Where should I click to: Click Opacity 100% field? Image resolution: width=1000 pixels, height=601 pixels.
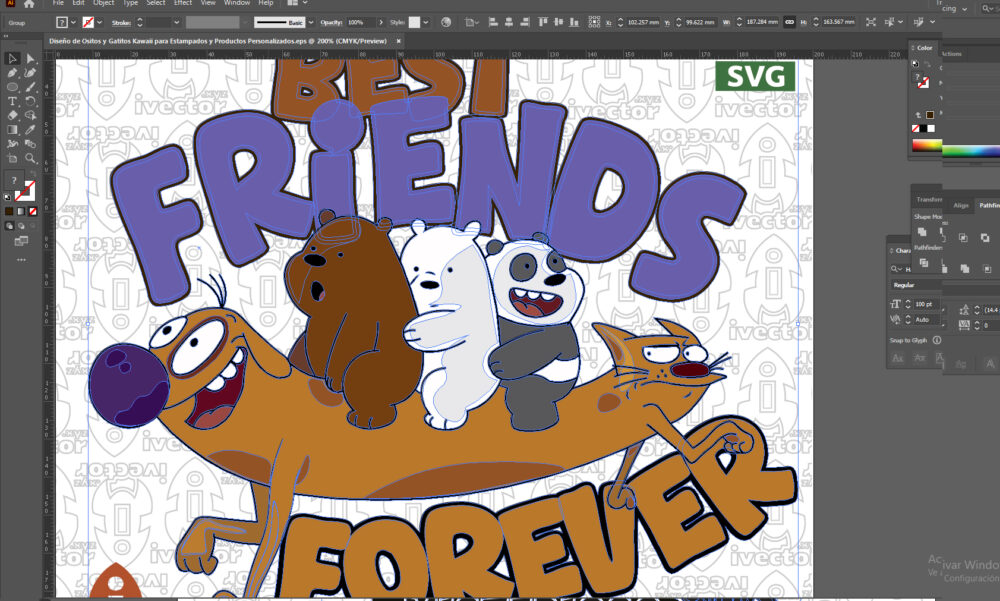(361, 22)
